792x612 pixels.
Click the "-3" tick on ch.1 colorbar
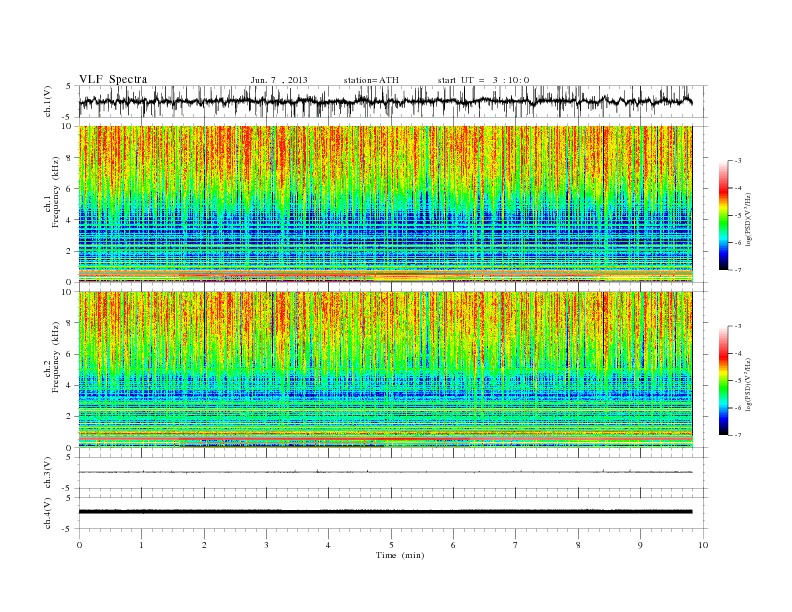737,161
